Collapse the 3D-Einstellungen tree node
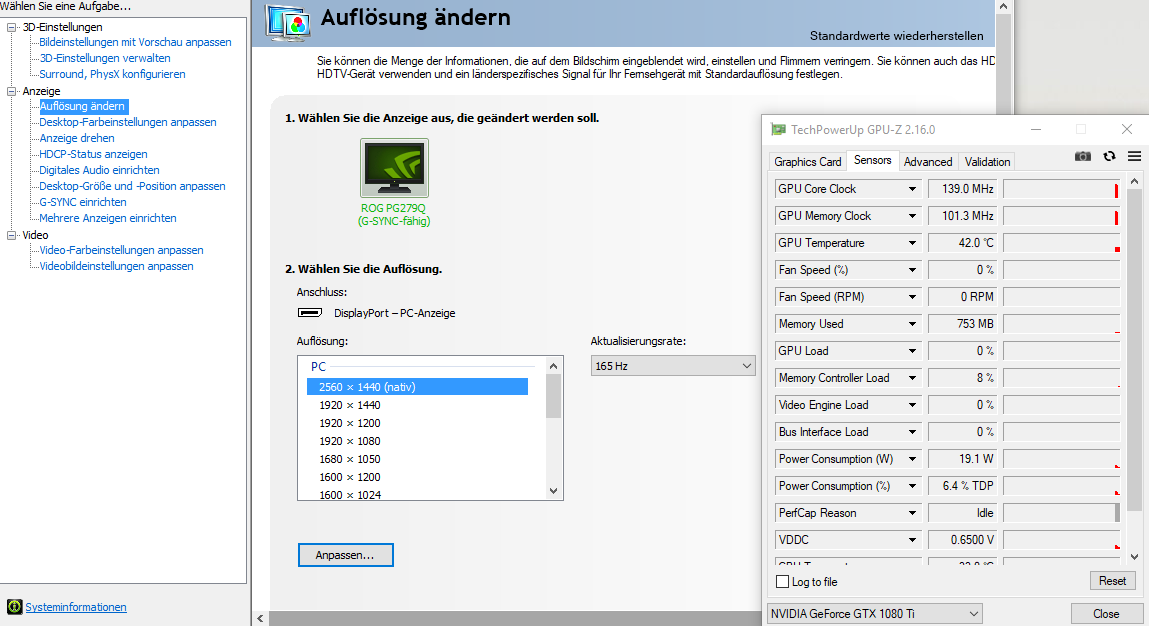The height and width of the screenshot is (626, 1149). click(11, 27)
